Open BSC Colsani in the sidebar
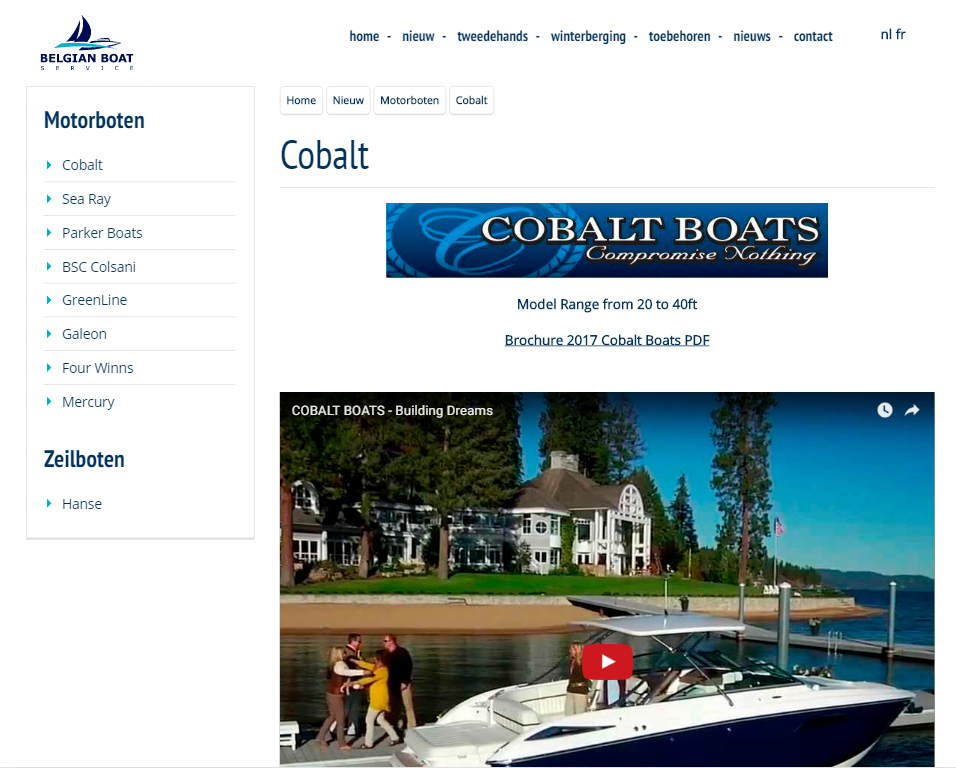 point(99,267)
